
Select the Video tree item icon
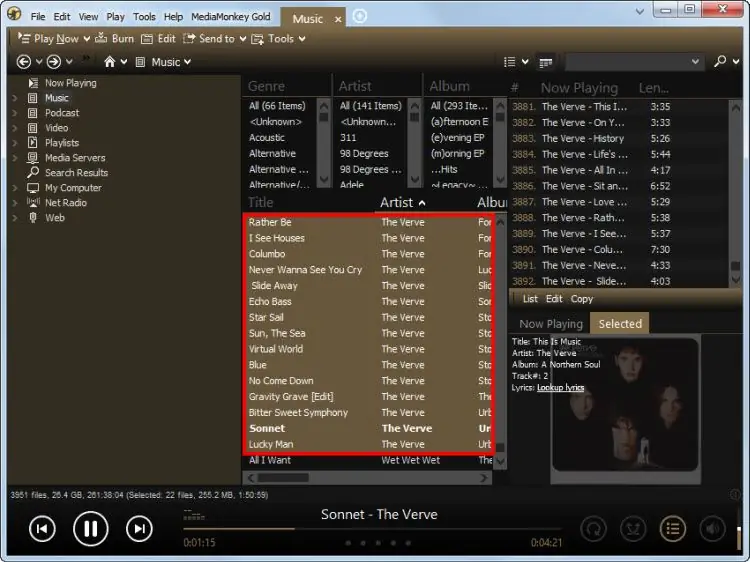pyautogui.click(x=33, y=128)
